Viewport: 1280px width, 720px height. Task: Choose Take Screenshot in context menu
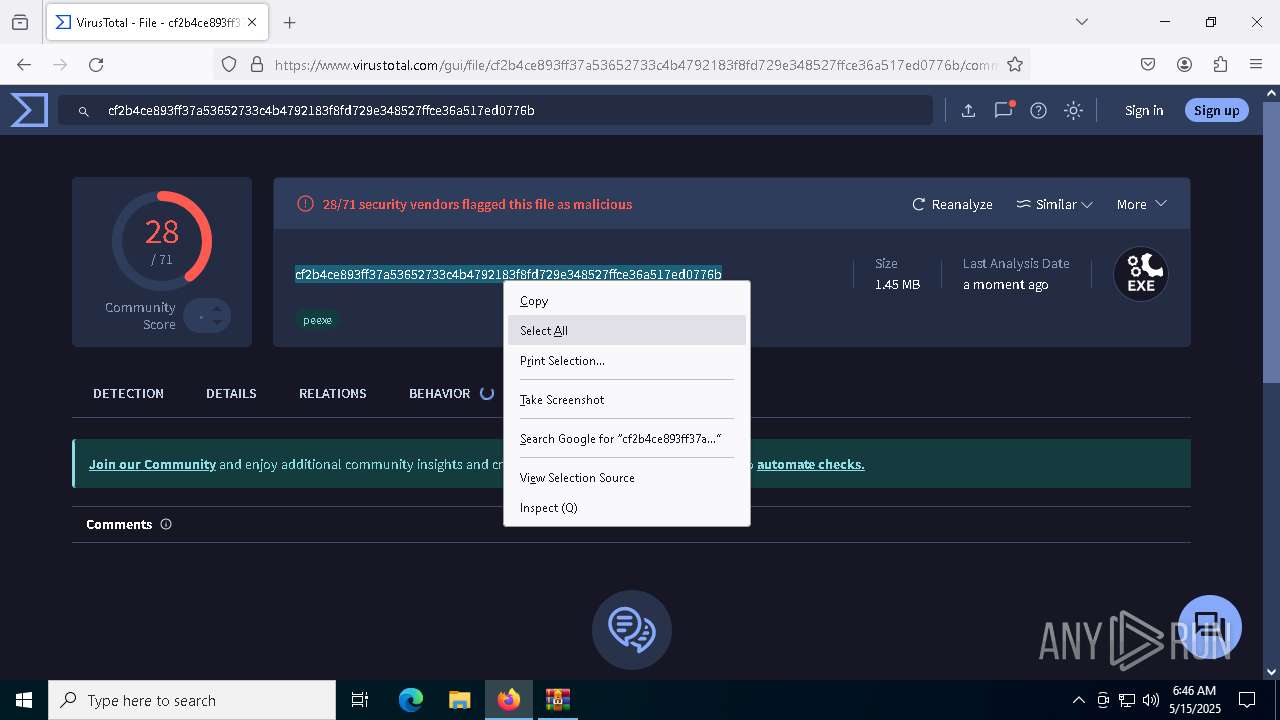point(627,400)
